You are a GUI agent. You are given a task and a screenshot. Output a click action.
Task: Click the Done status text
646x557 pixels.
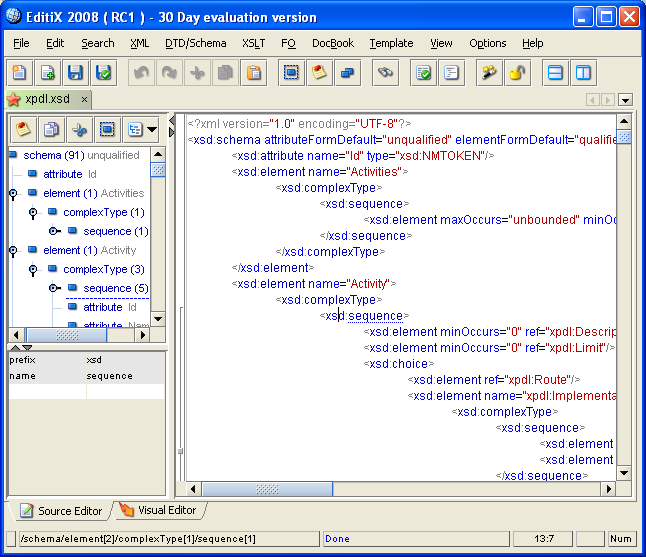(337, 539)
